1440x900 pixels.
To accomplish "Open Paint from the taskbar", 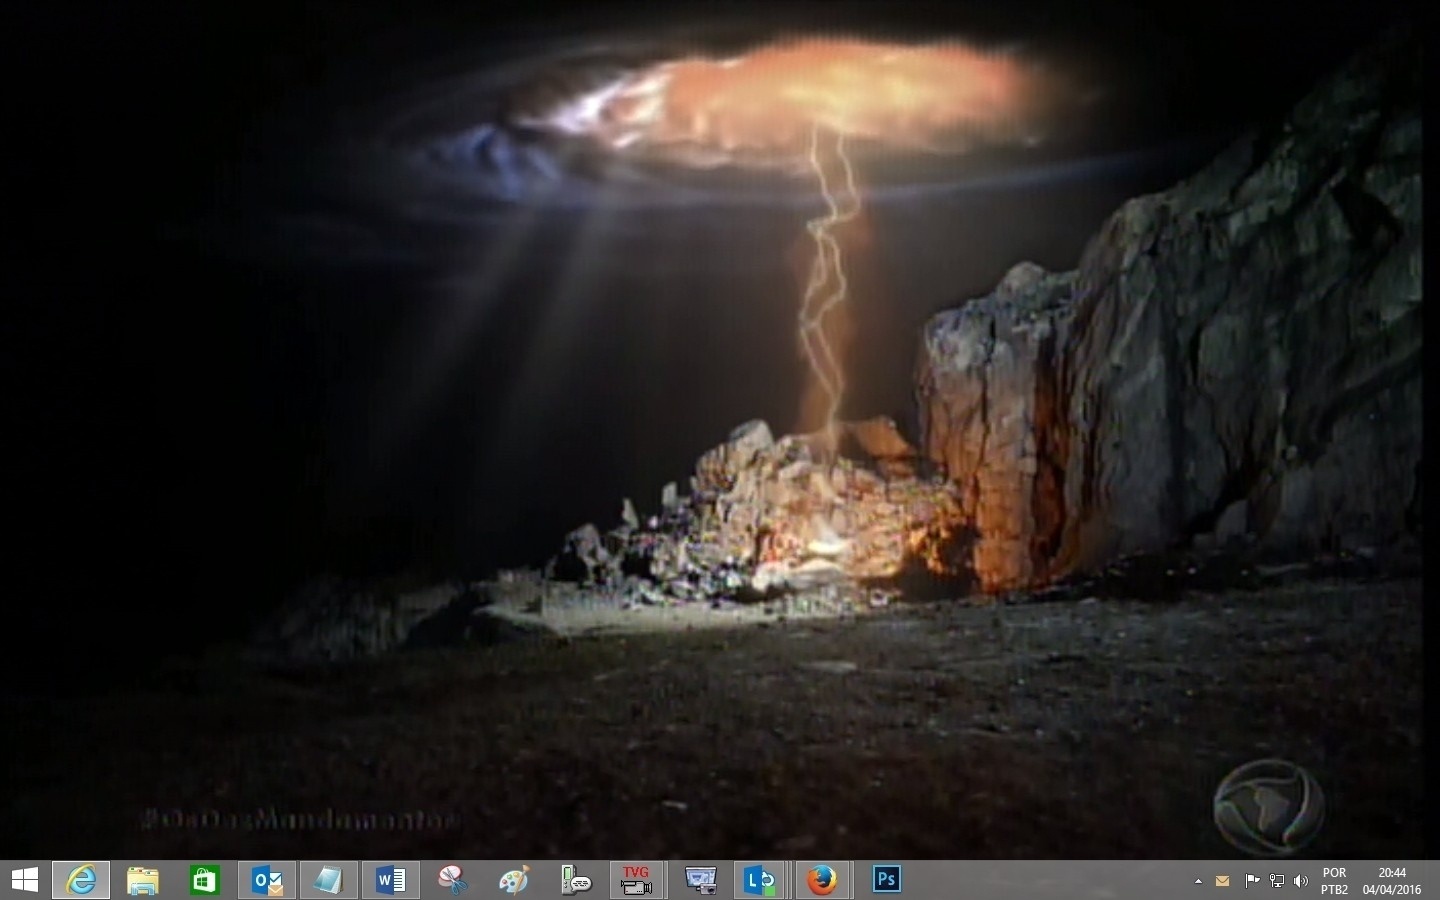I will click(x=514, y=880).
